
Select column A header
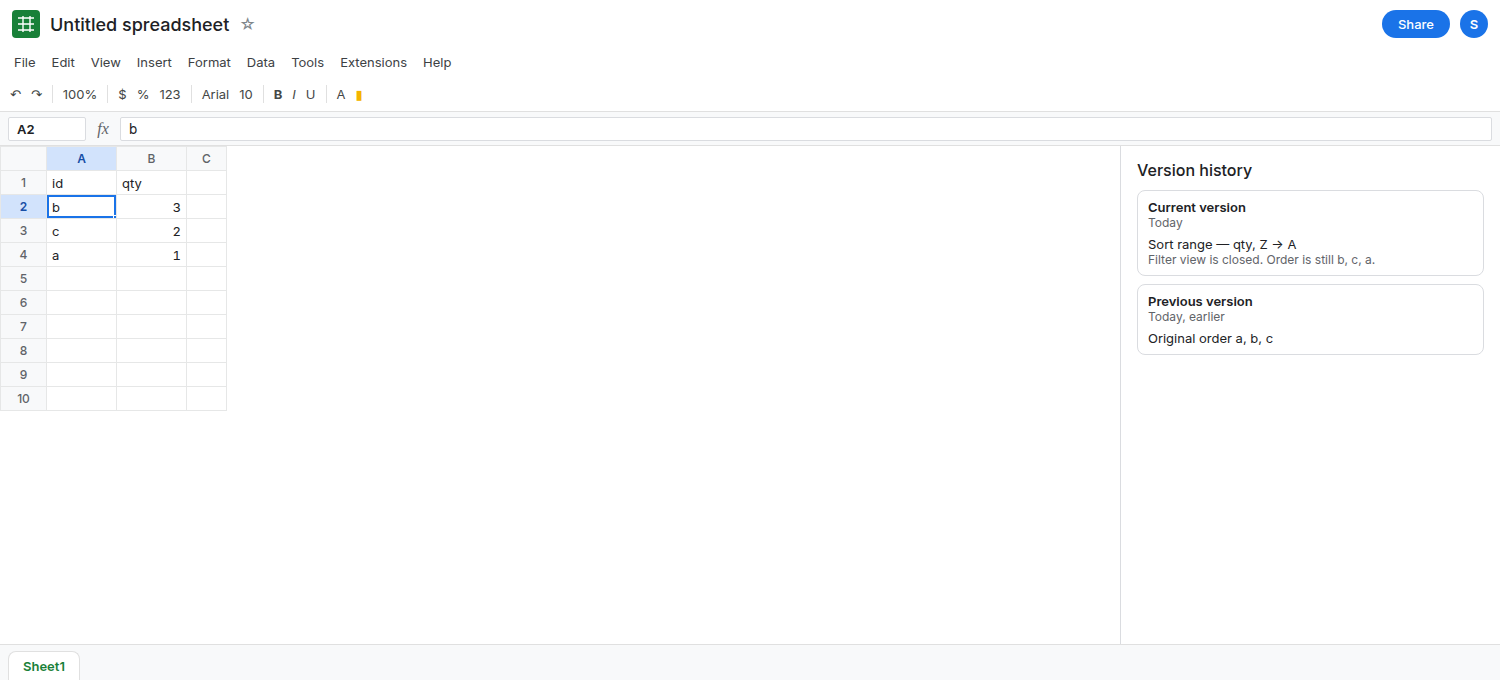(x=81, y=158)
